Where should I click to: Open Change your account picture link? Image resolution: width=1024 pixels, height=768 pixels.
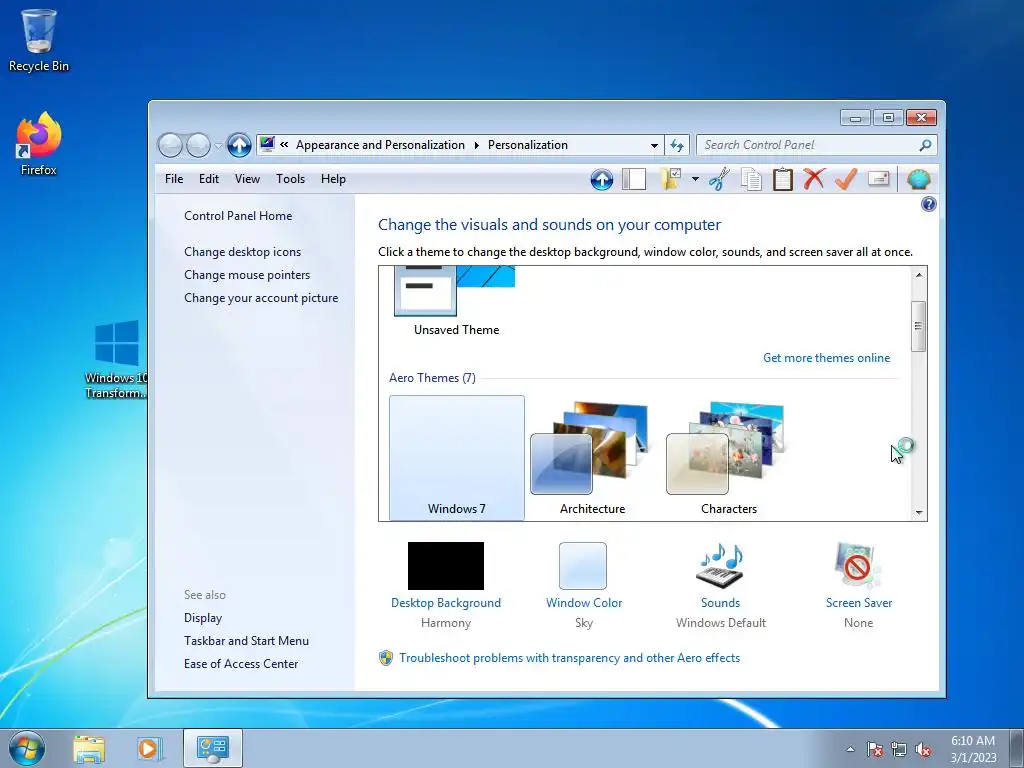261,298
